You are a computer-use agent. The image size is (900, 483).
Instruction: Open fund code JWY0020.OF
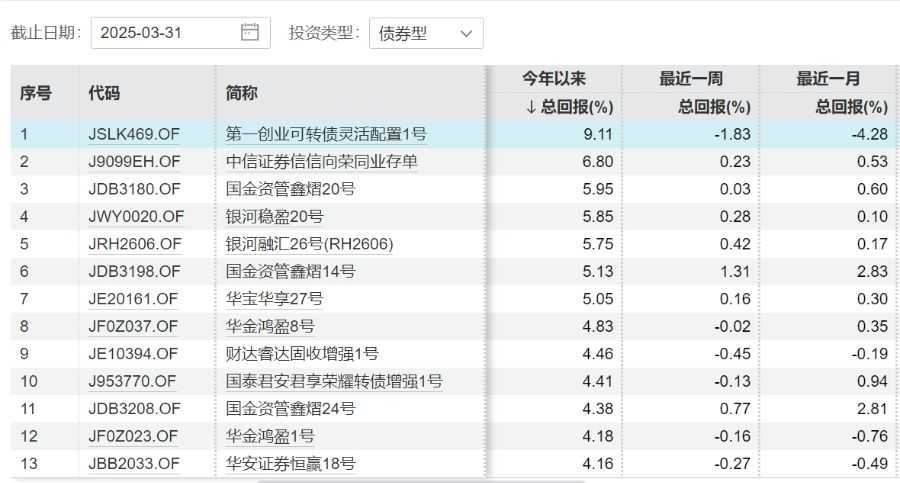(x=136, y=217)
